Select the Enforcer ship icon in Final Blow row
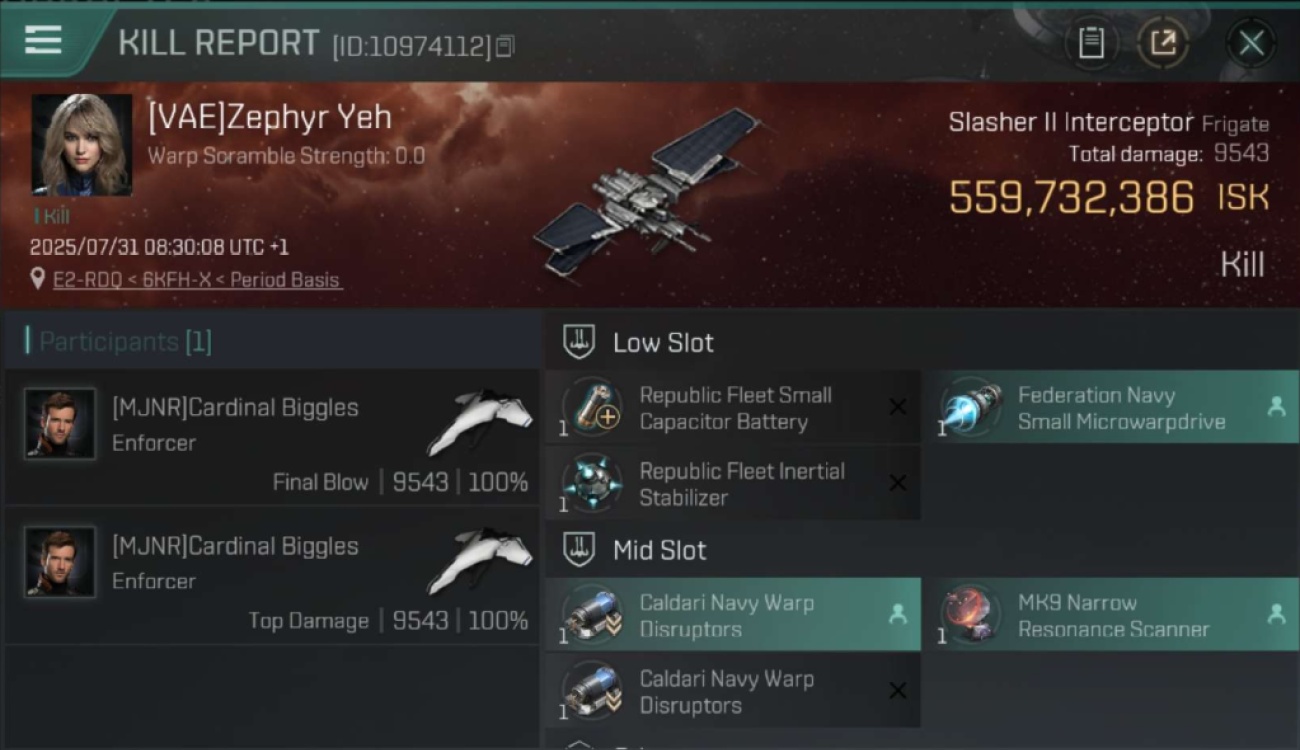Image resolution: width=1300 pixels, height=750 pixels. coord(478,421)
